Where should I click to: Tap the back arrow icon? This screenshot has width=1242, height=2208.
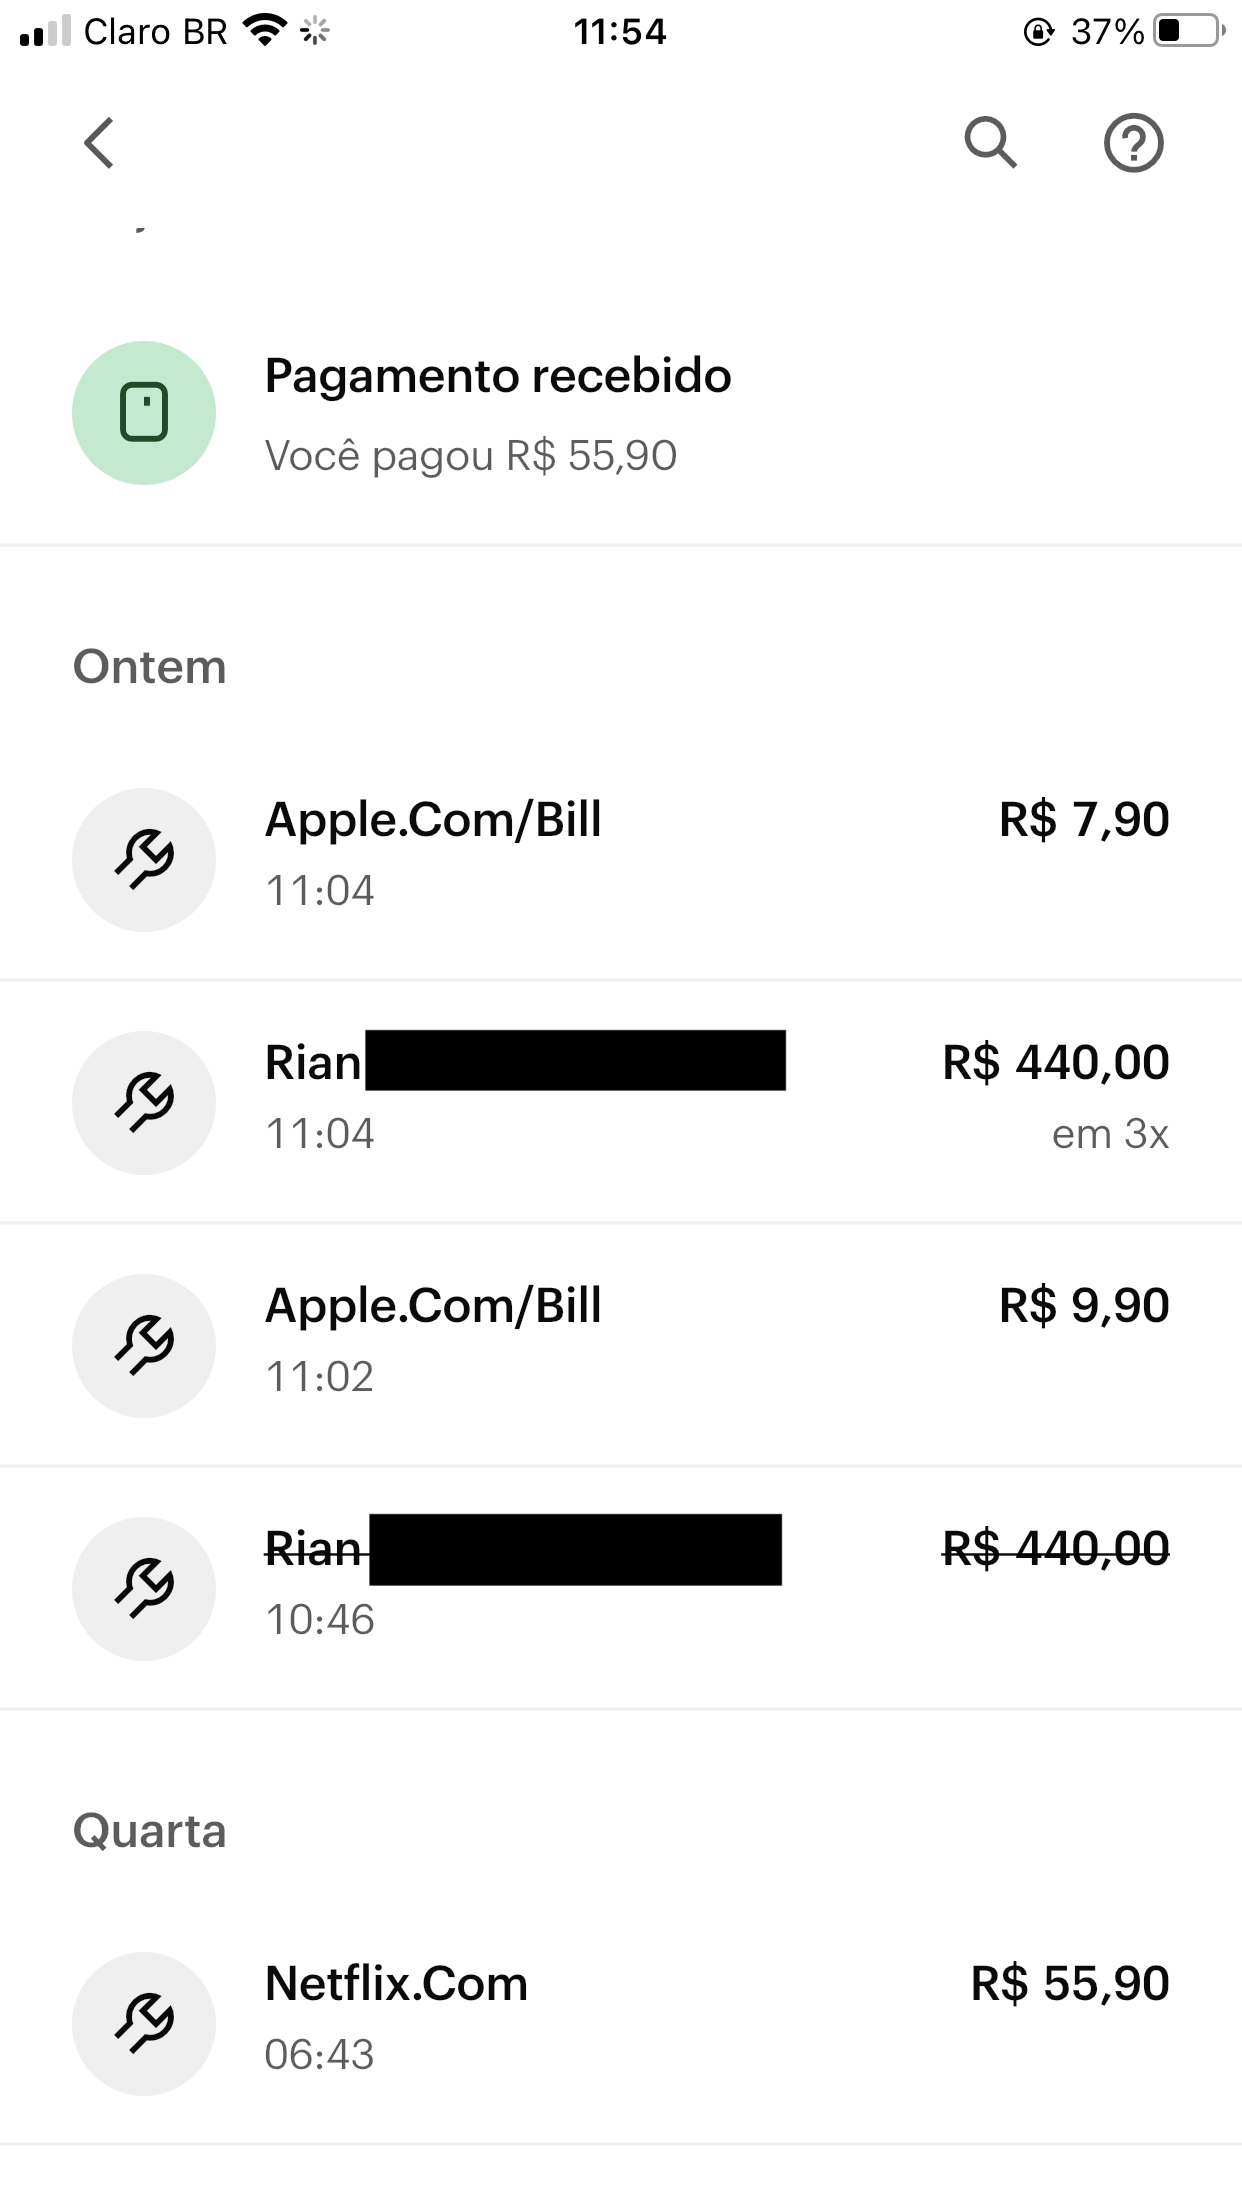[99, 143]
